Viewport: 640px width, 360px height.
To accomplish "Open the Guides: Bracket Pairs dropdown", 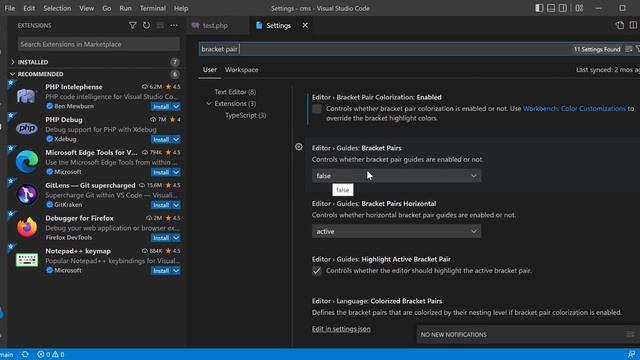I will pyautogui.click(x=396, y=176).
